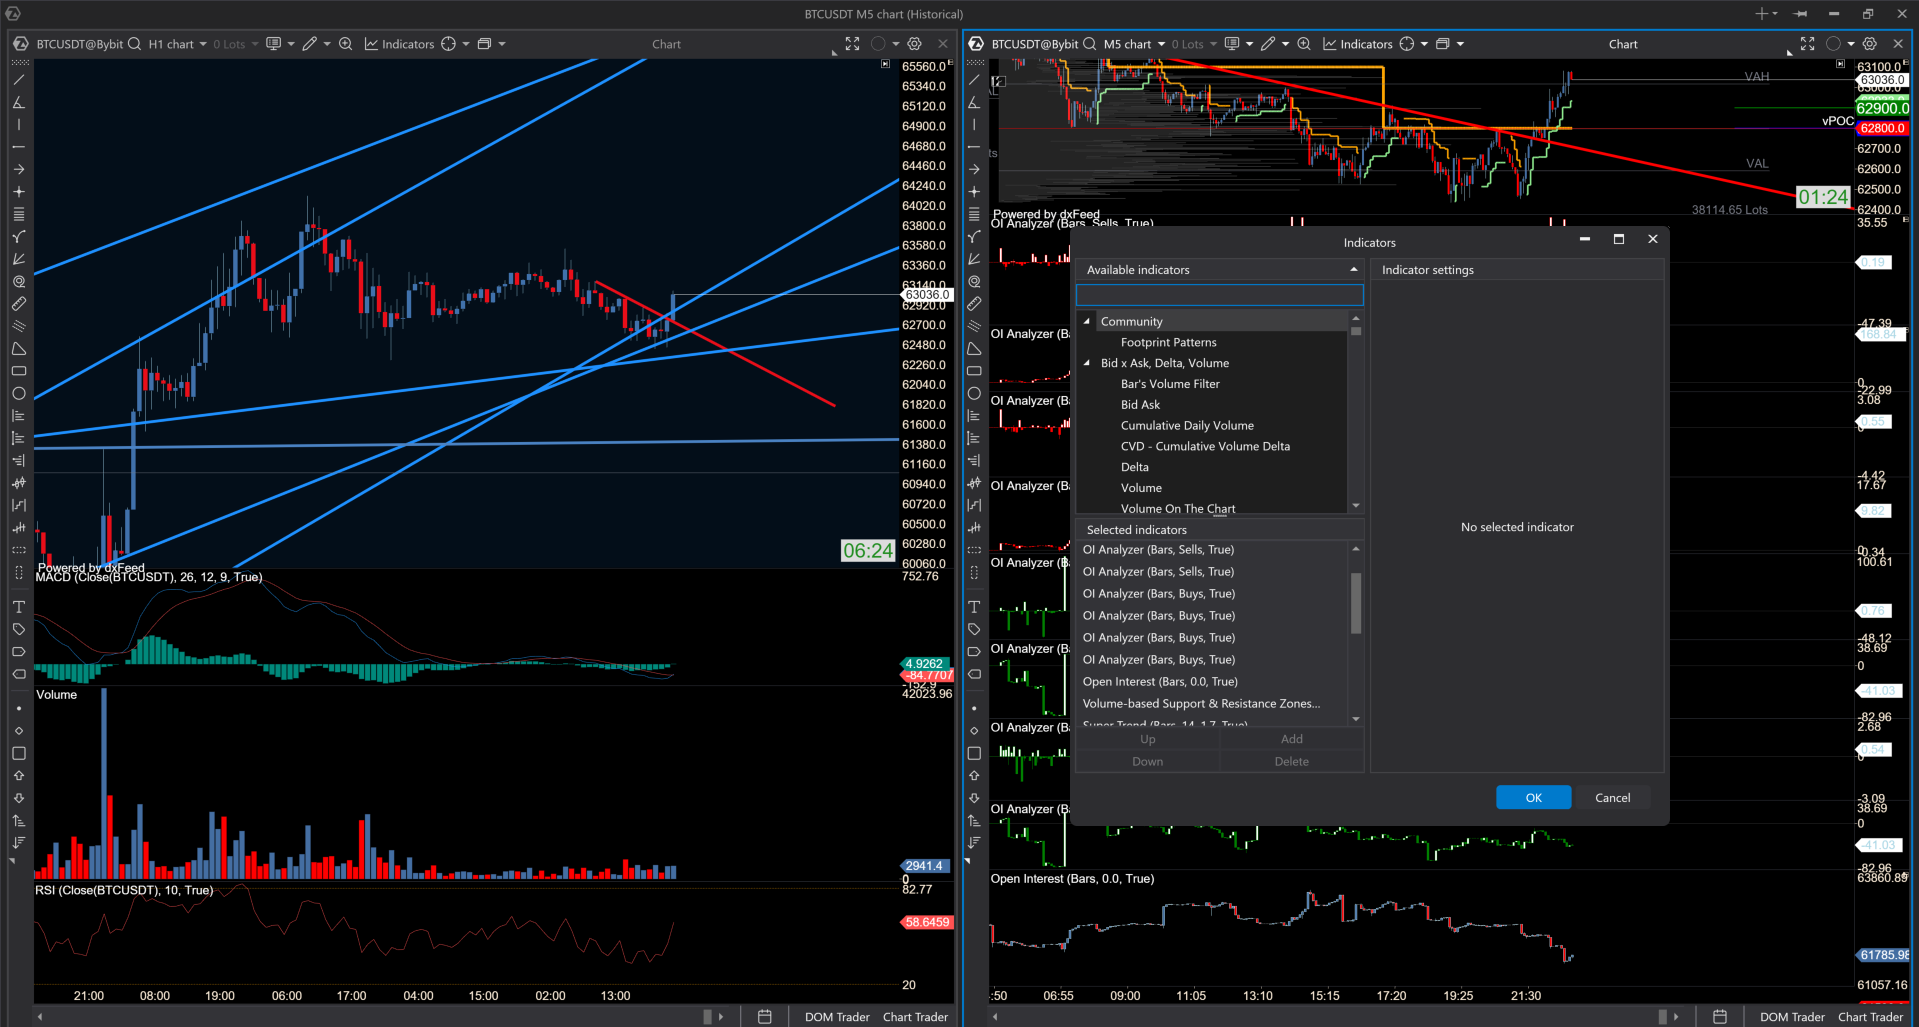Collapse the Community indicators group
This screenshot has height=1027, width=1919.
pos(1087,321)
